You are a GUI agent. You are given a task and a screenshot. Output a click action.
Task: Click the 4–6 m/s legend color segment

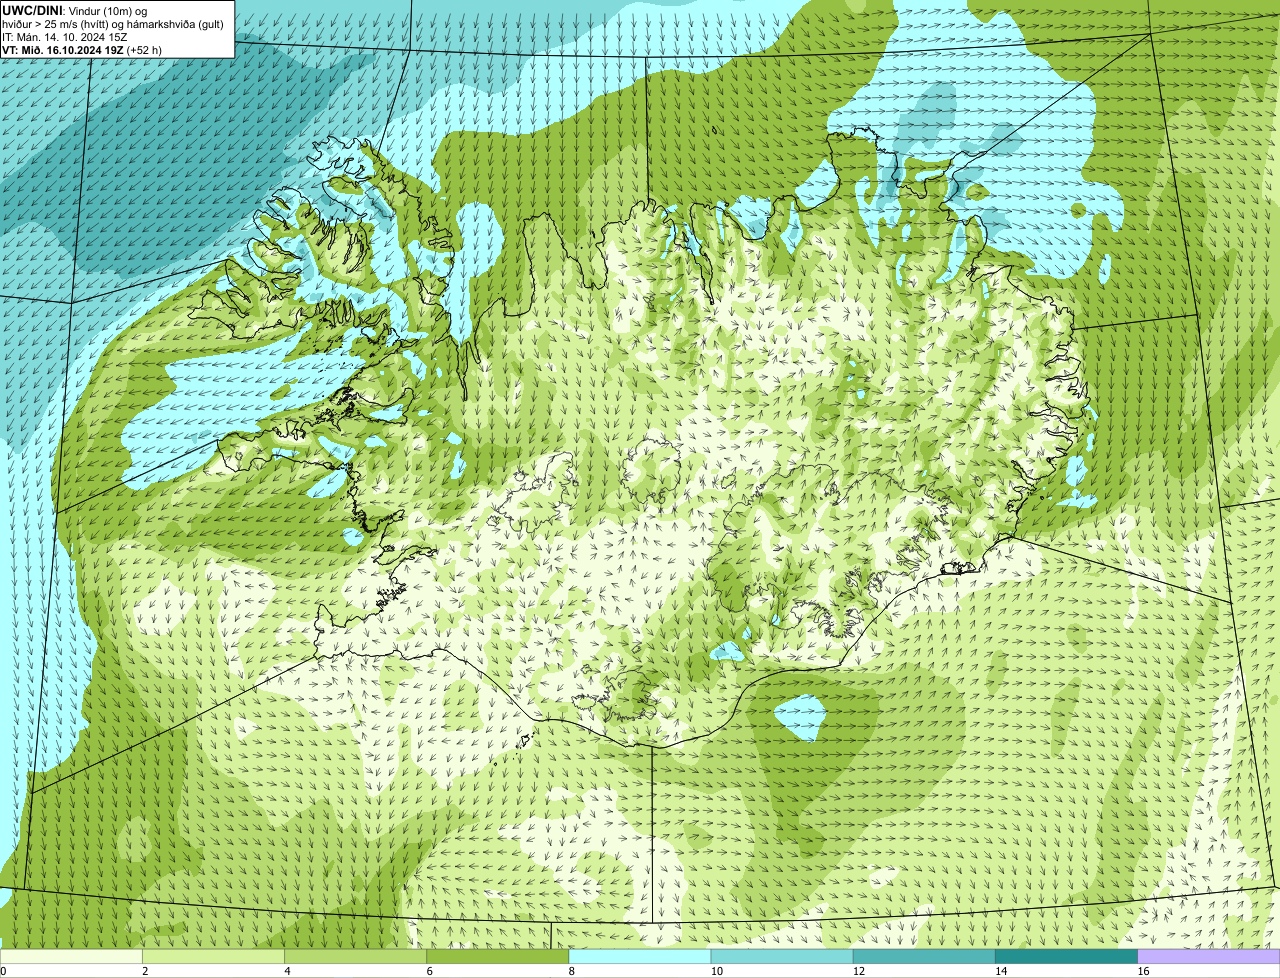355,957
